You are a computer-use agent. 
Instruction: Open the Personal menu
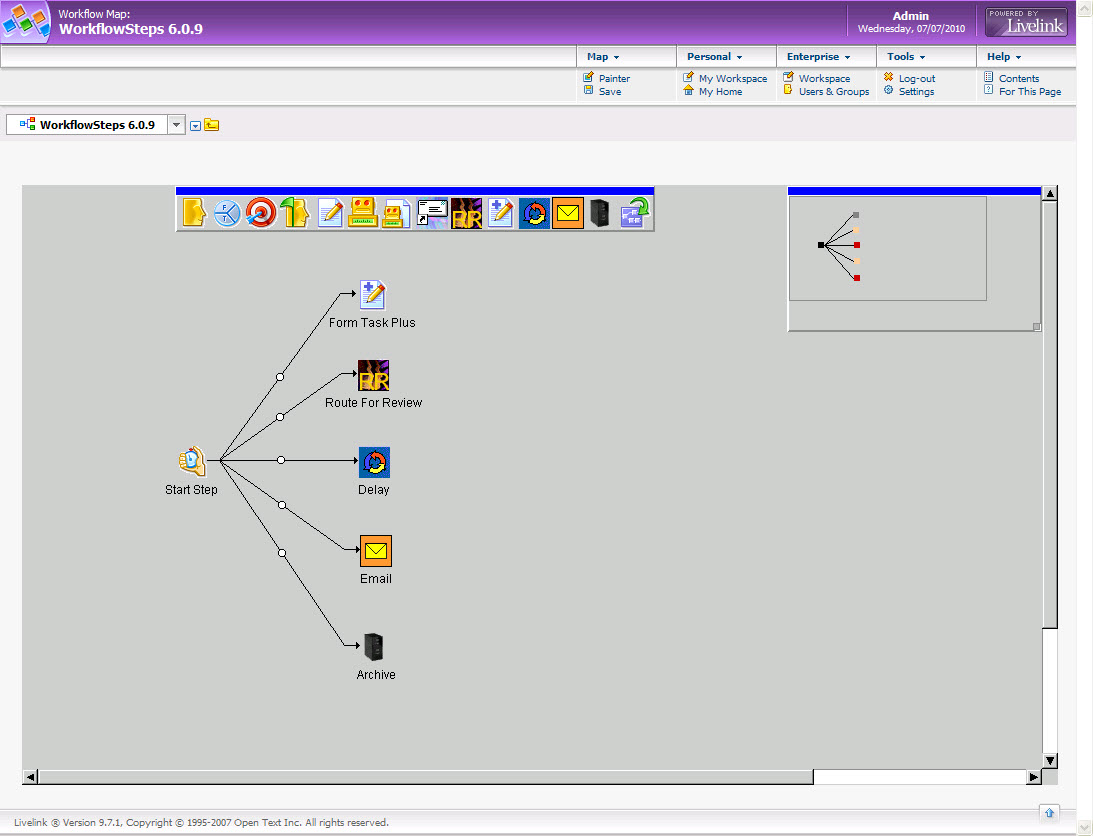pos(714,56)
